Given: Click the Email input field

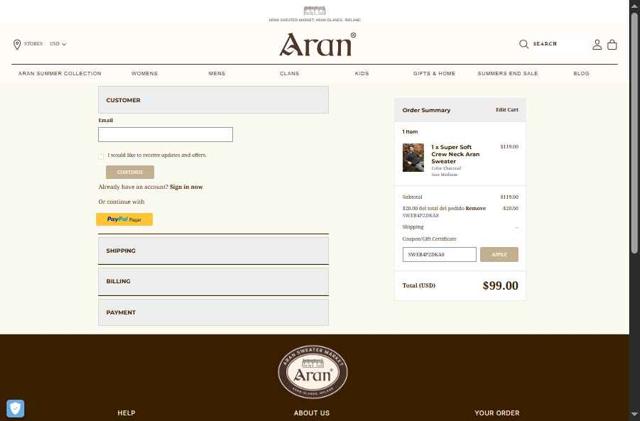Looking at the screenshot, I should 165,134.
